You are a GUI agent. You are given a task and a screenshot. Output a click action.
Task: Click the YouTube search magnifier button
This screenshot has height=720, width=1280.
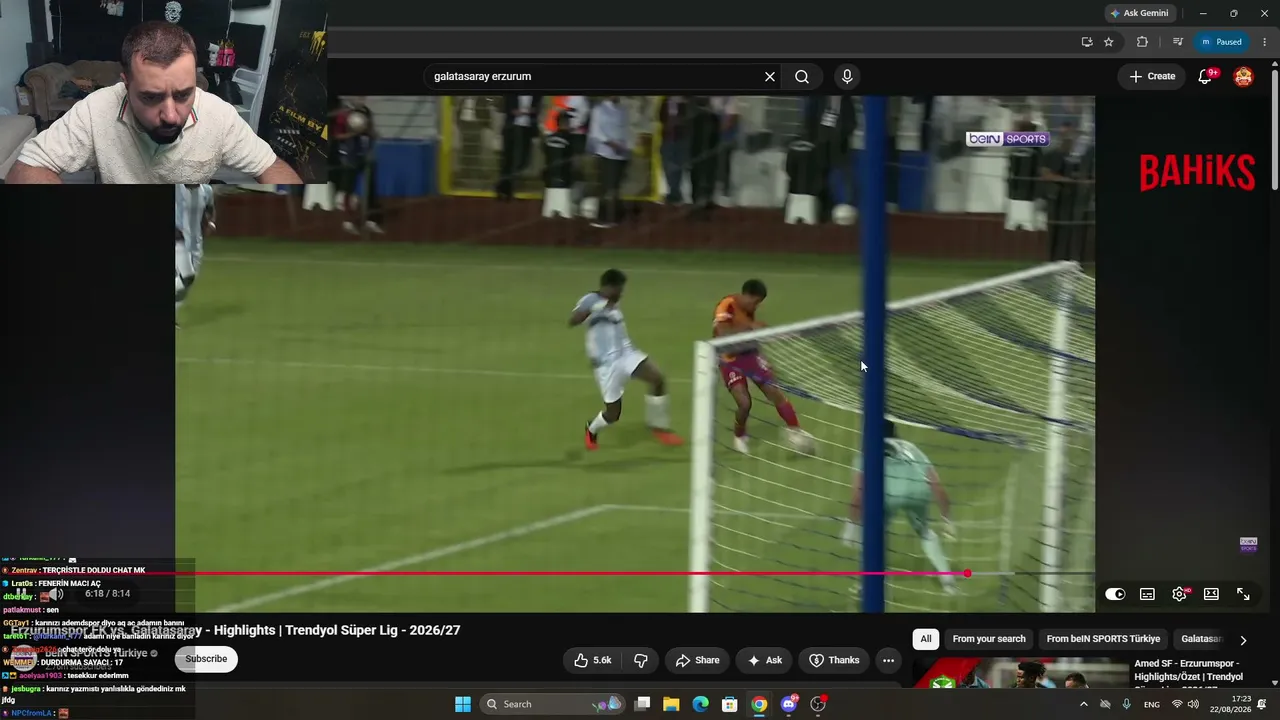pyautogui.click(x=802, y=77)
